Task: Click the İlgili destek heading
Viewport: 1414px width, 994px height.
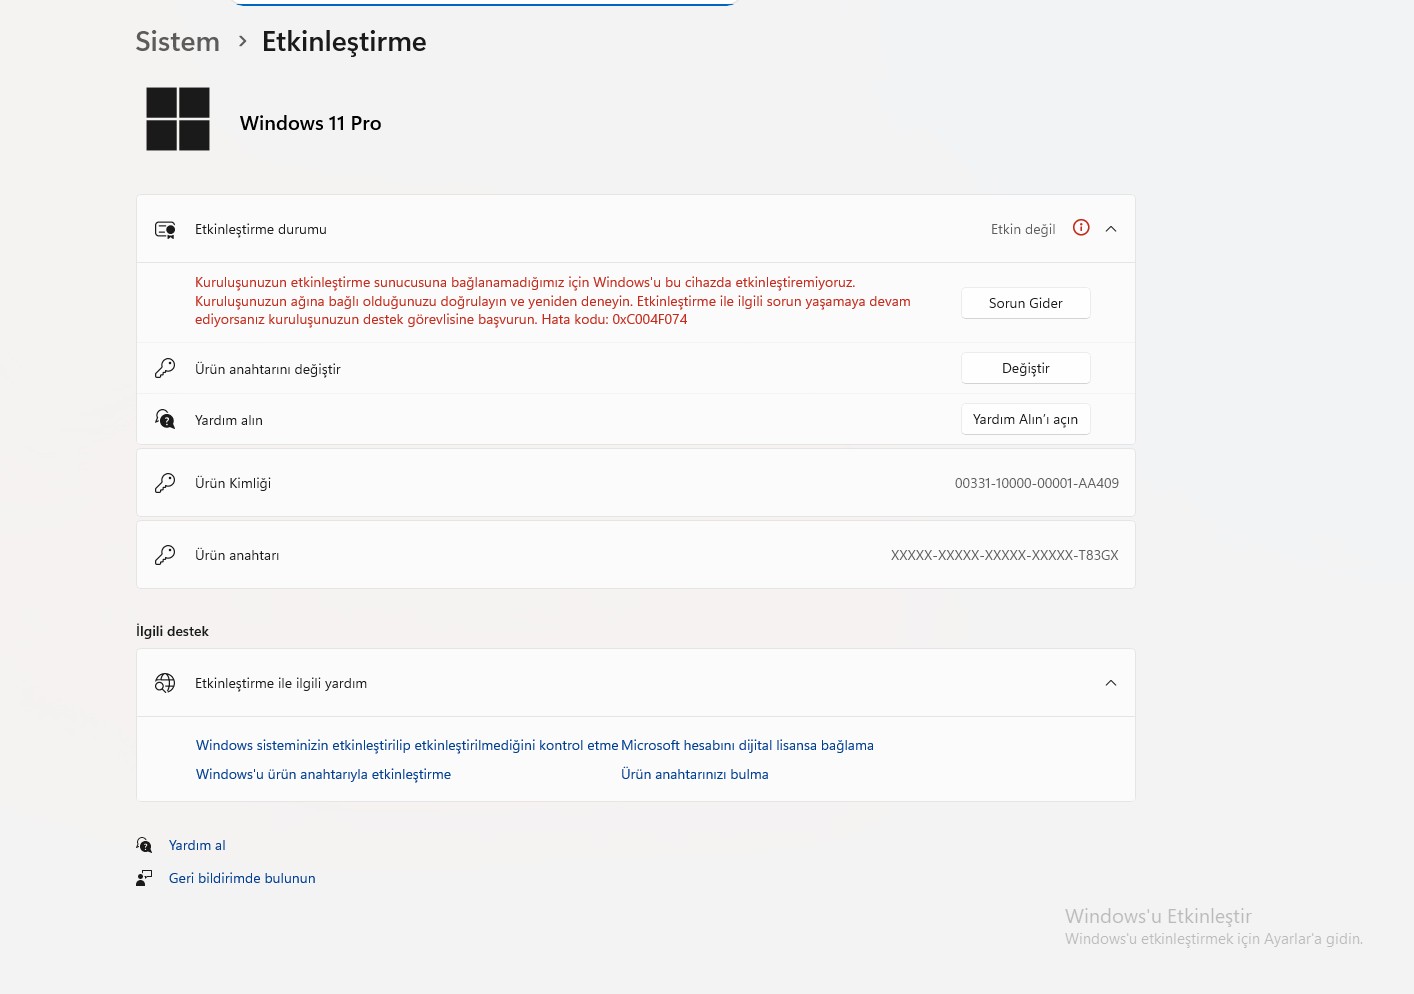Action: click(x=172, y=631)
